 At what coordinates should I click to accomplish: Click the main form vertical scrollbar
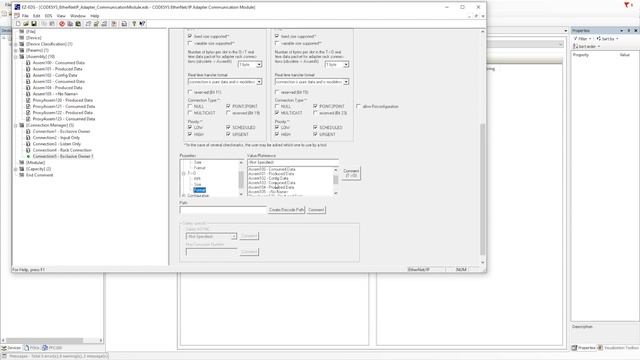coord(482,147)
